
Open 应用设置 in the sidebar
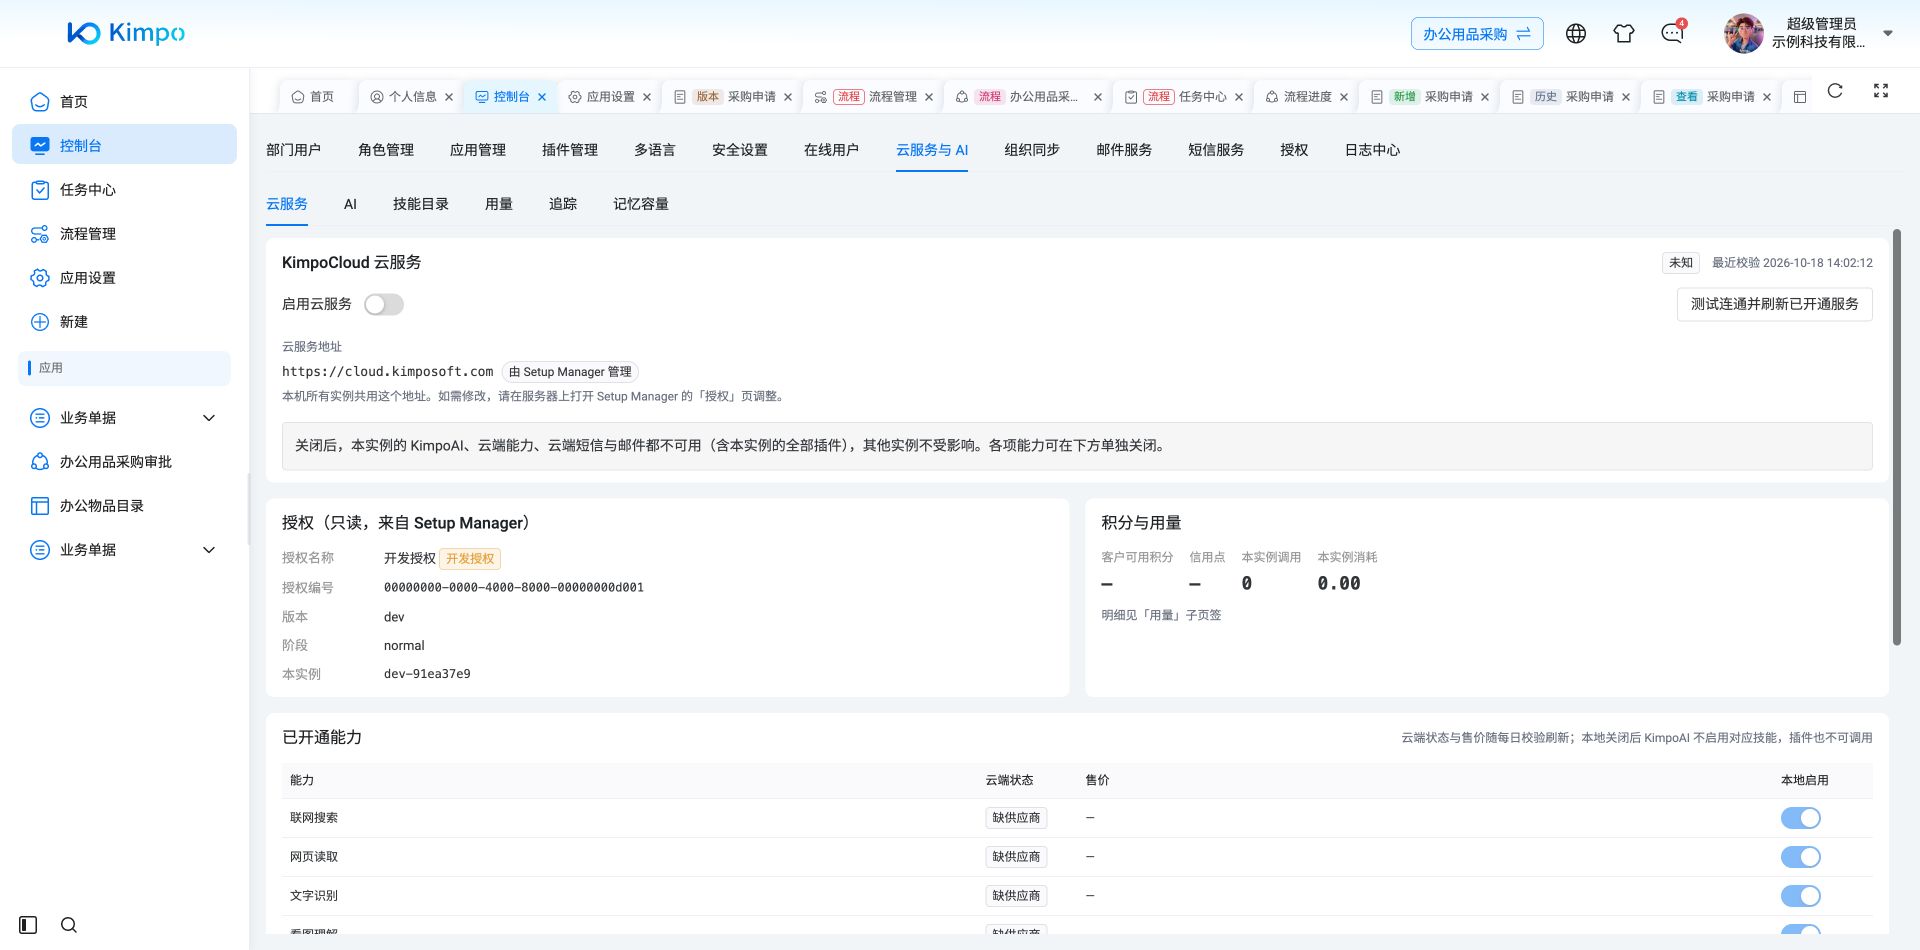coord(124,278)
